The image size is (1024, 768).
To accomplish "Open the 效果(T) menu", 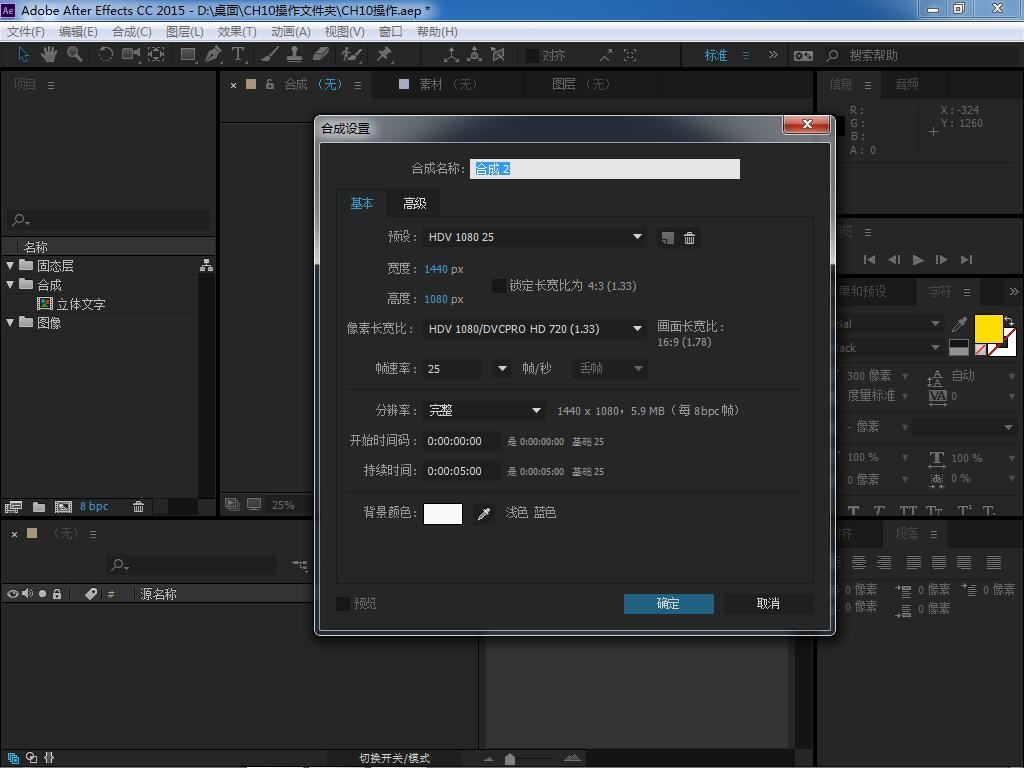I will [x=237, y=31].
